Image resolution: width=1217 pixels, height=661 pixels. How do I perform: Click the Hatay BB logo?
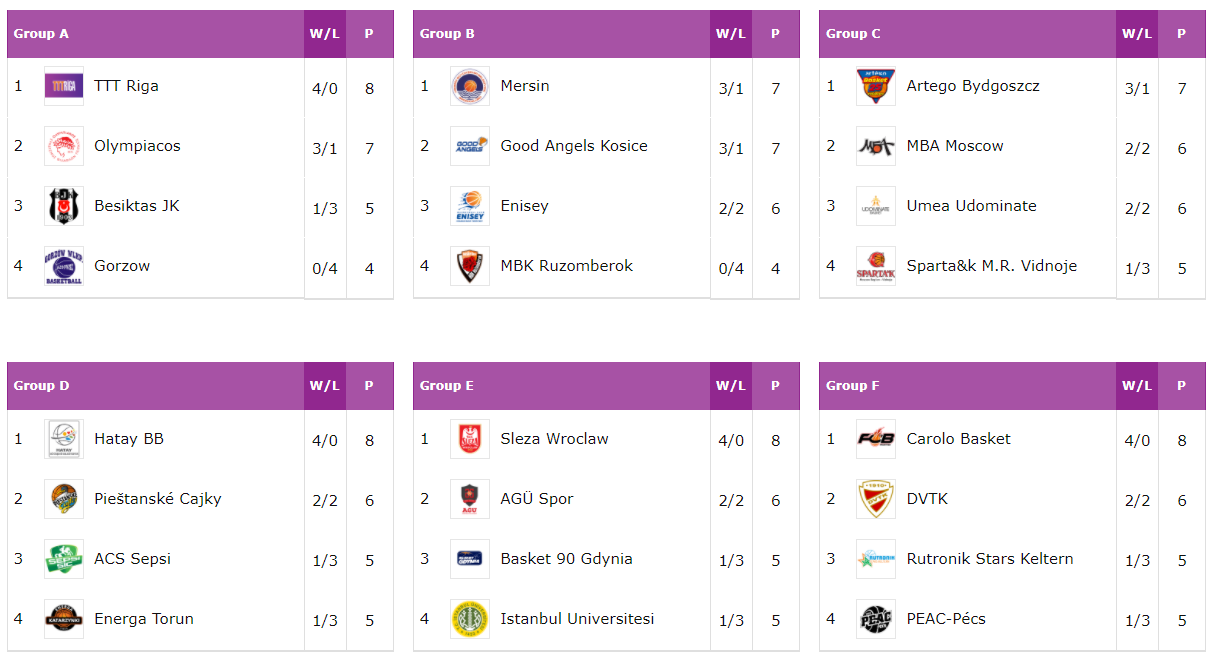pos(64,439)
